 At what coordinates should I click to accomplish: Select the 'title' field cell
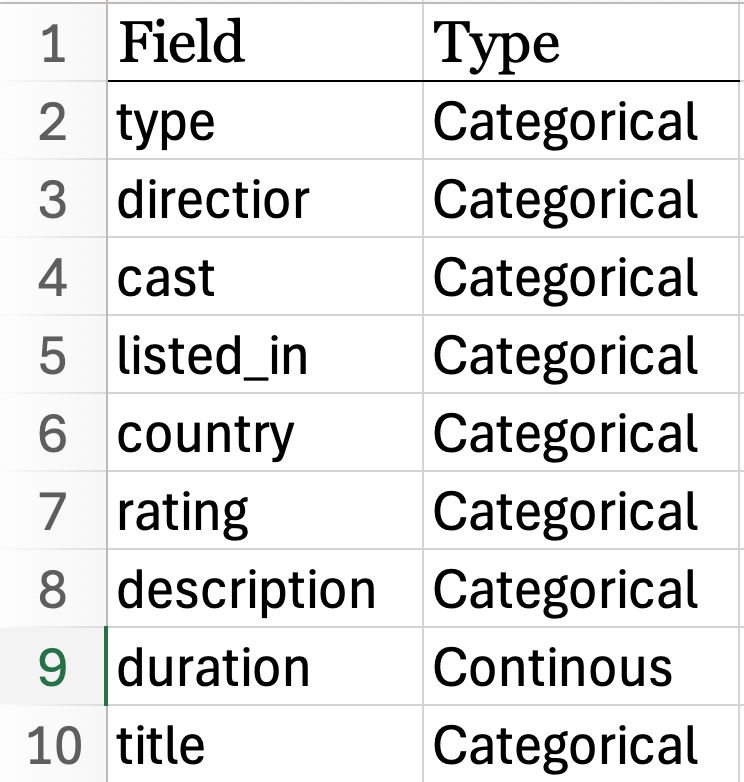(x=264, y=745)
